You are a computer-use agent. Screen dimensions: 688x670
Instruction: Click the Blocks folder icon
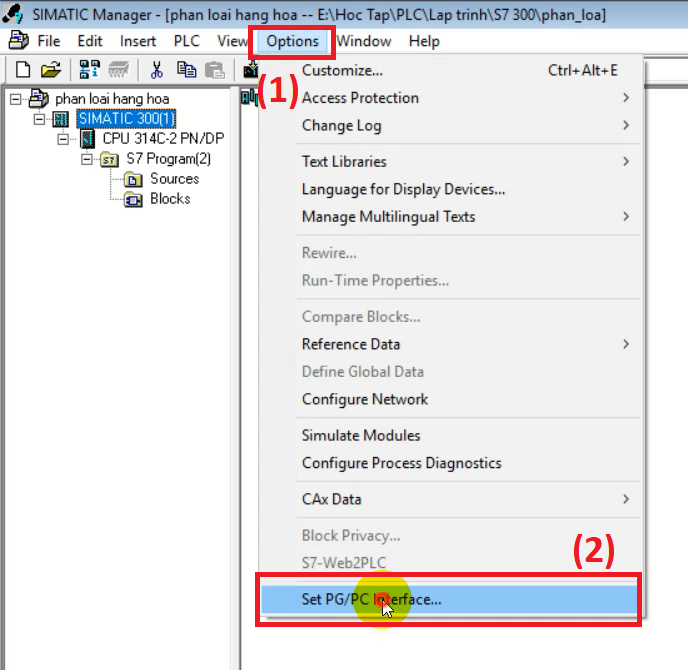[x=133, y=200]
